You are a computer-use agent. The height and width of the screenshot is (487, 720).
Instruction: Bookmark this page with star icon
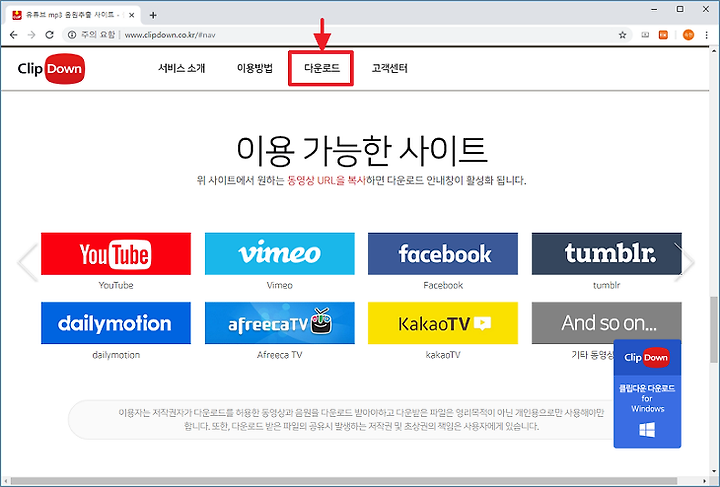[622, 35]
